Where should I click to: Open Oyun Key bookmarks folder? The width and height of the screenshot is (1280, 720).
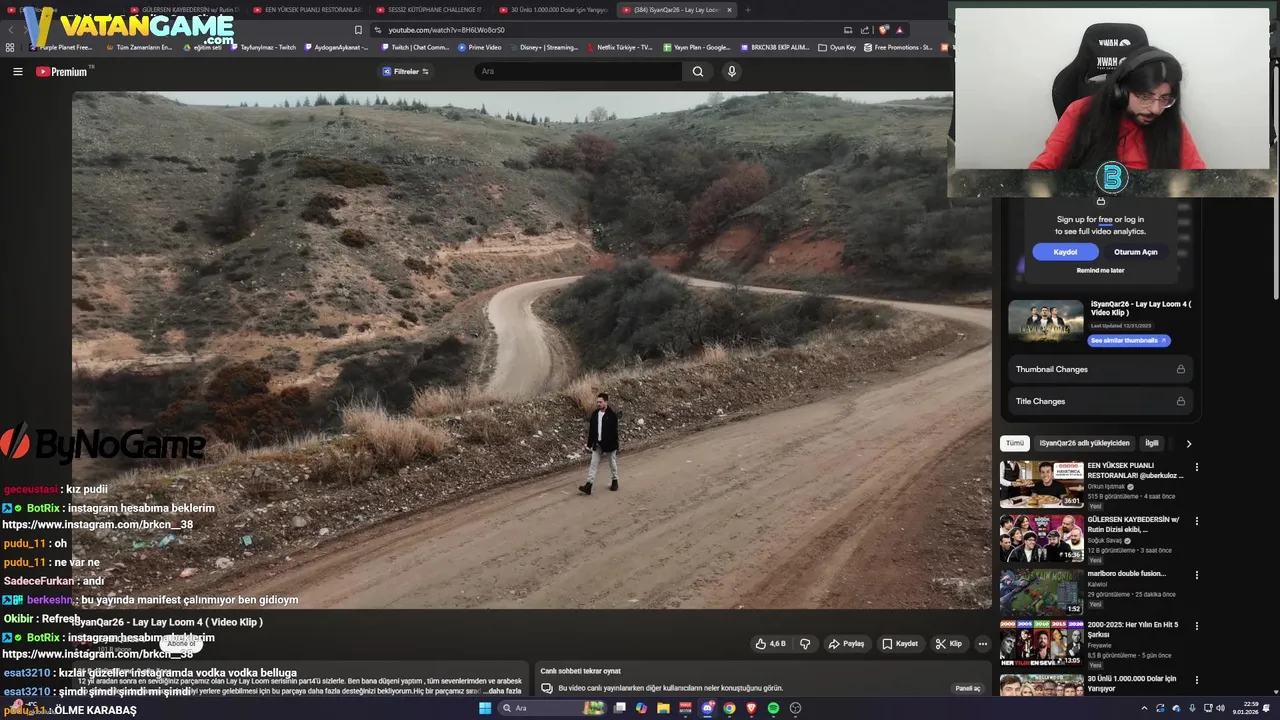point(837,47)
